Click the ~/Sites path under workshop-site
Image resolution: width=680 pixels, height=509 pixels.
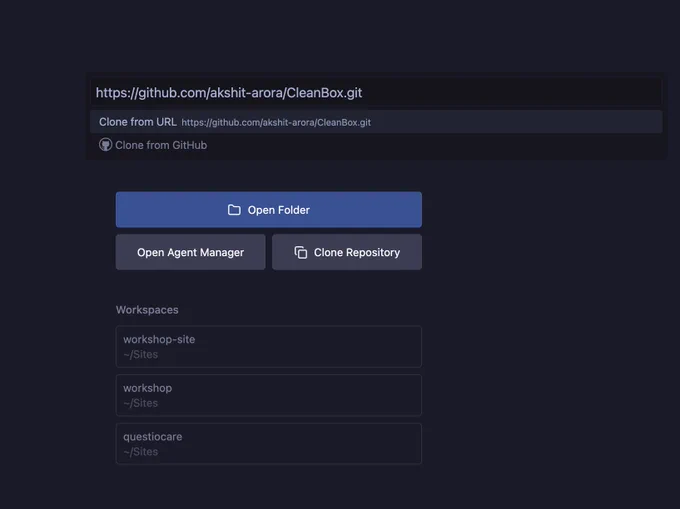pos(141,355)
